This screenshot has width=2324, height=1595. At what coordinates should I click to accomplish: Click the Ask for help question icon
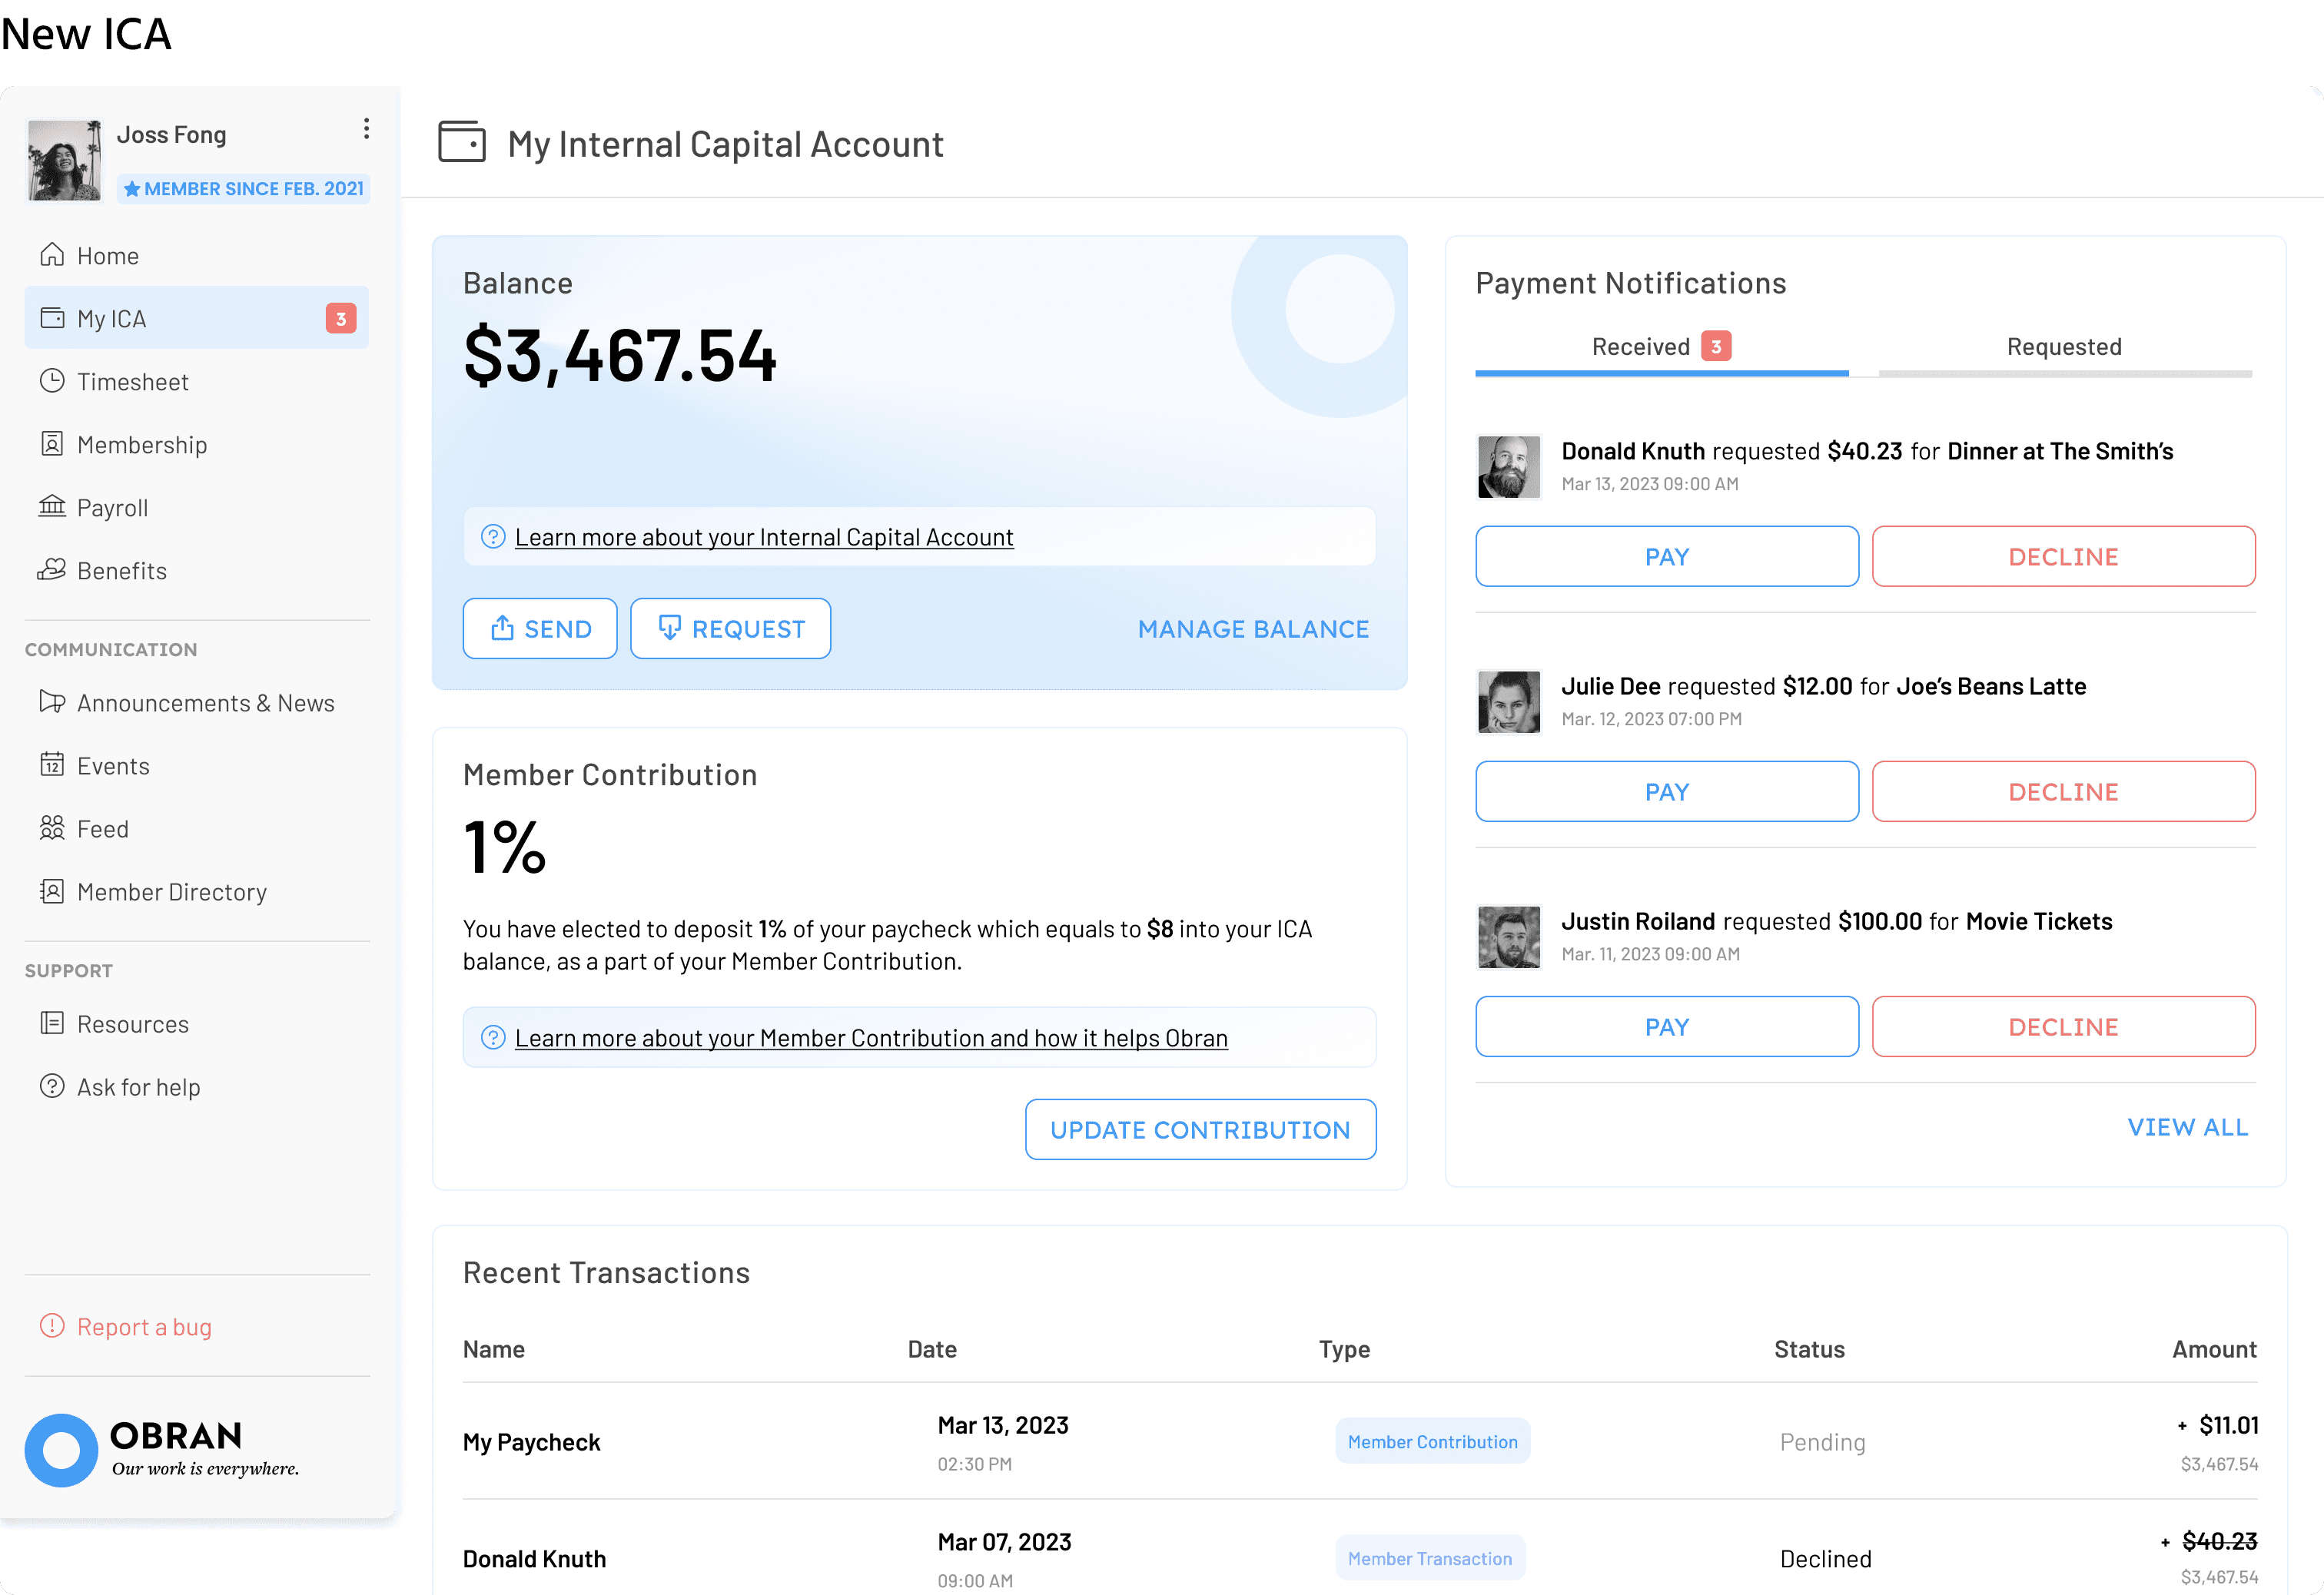[52, 1086]
